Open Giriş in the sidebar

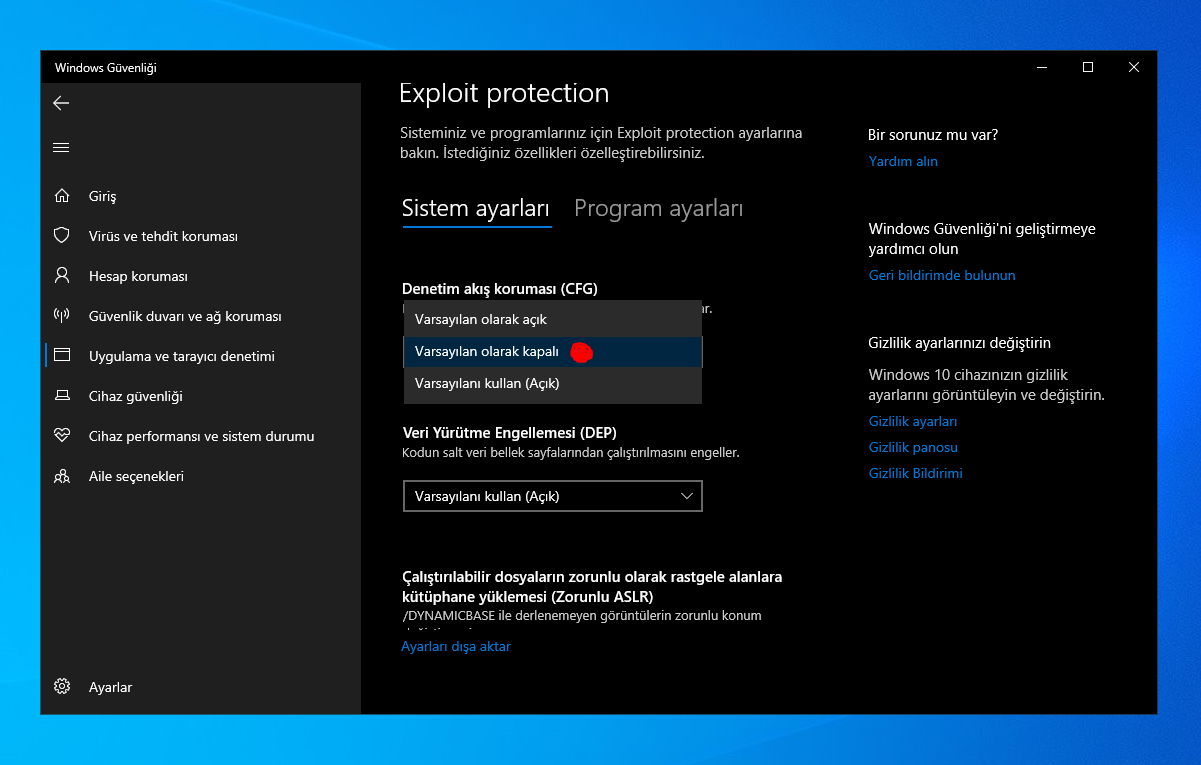(201, 196)
